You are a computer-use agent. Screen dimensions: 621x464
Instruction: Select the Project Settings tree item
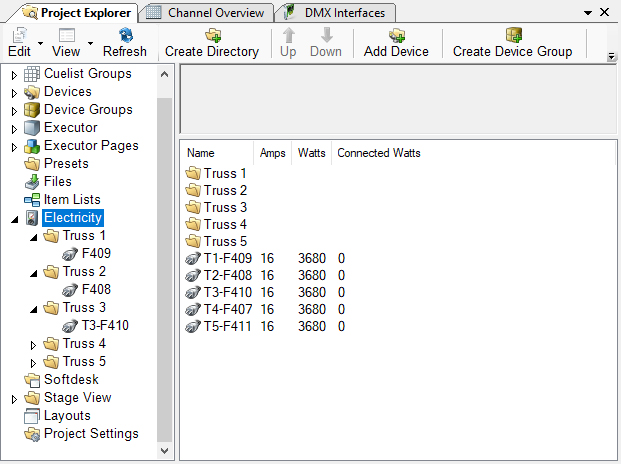pyautogui.click(x=91, y=434)
